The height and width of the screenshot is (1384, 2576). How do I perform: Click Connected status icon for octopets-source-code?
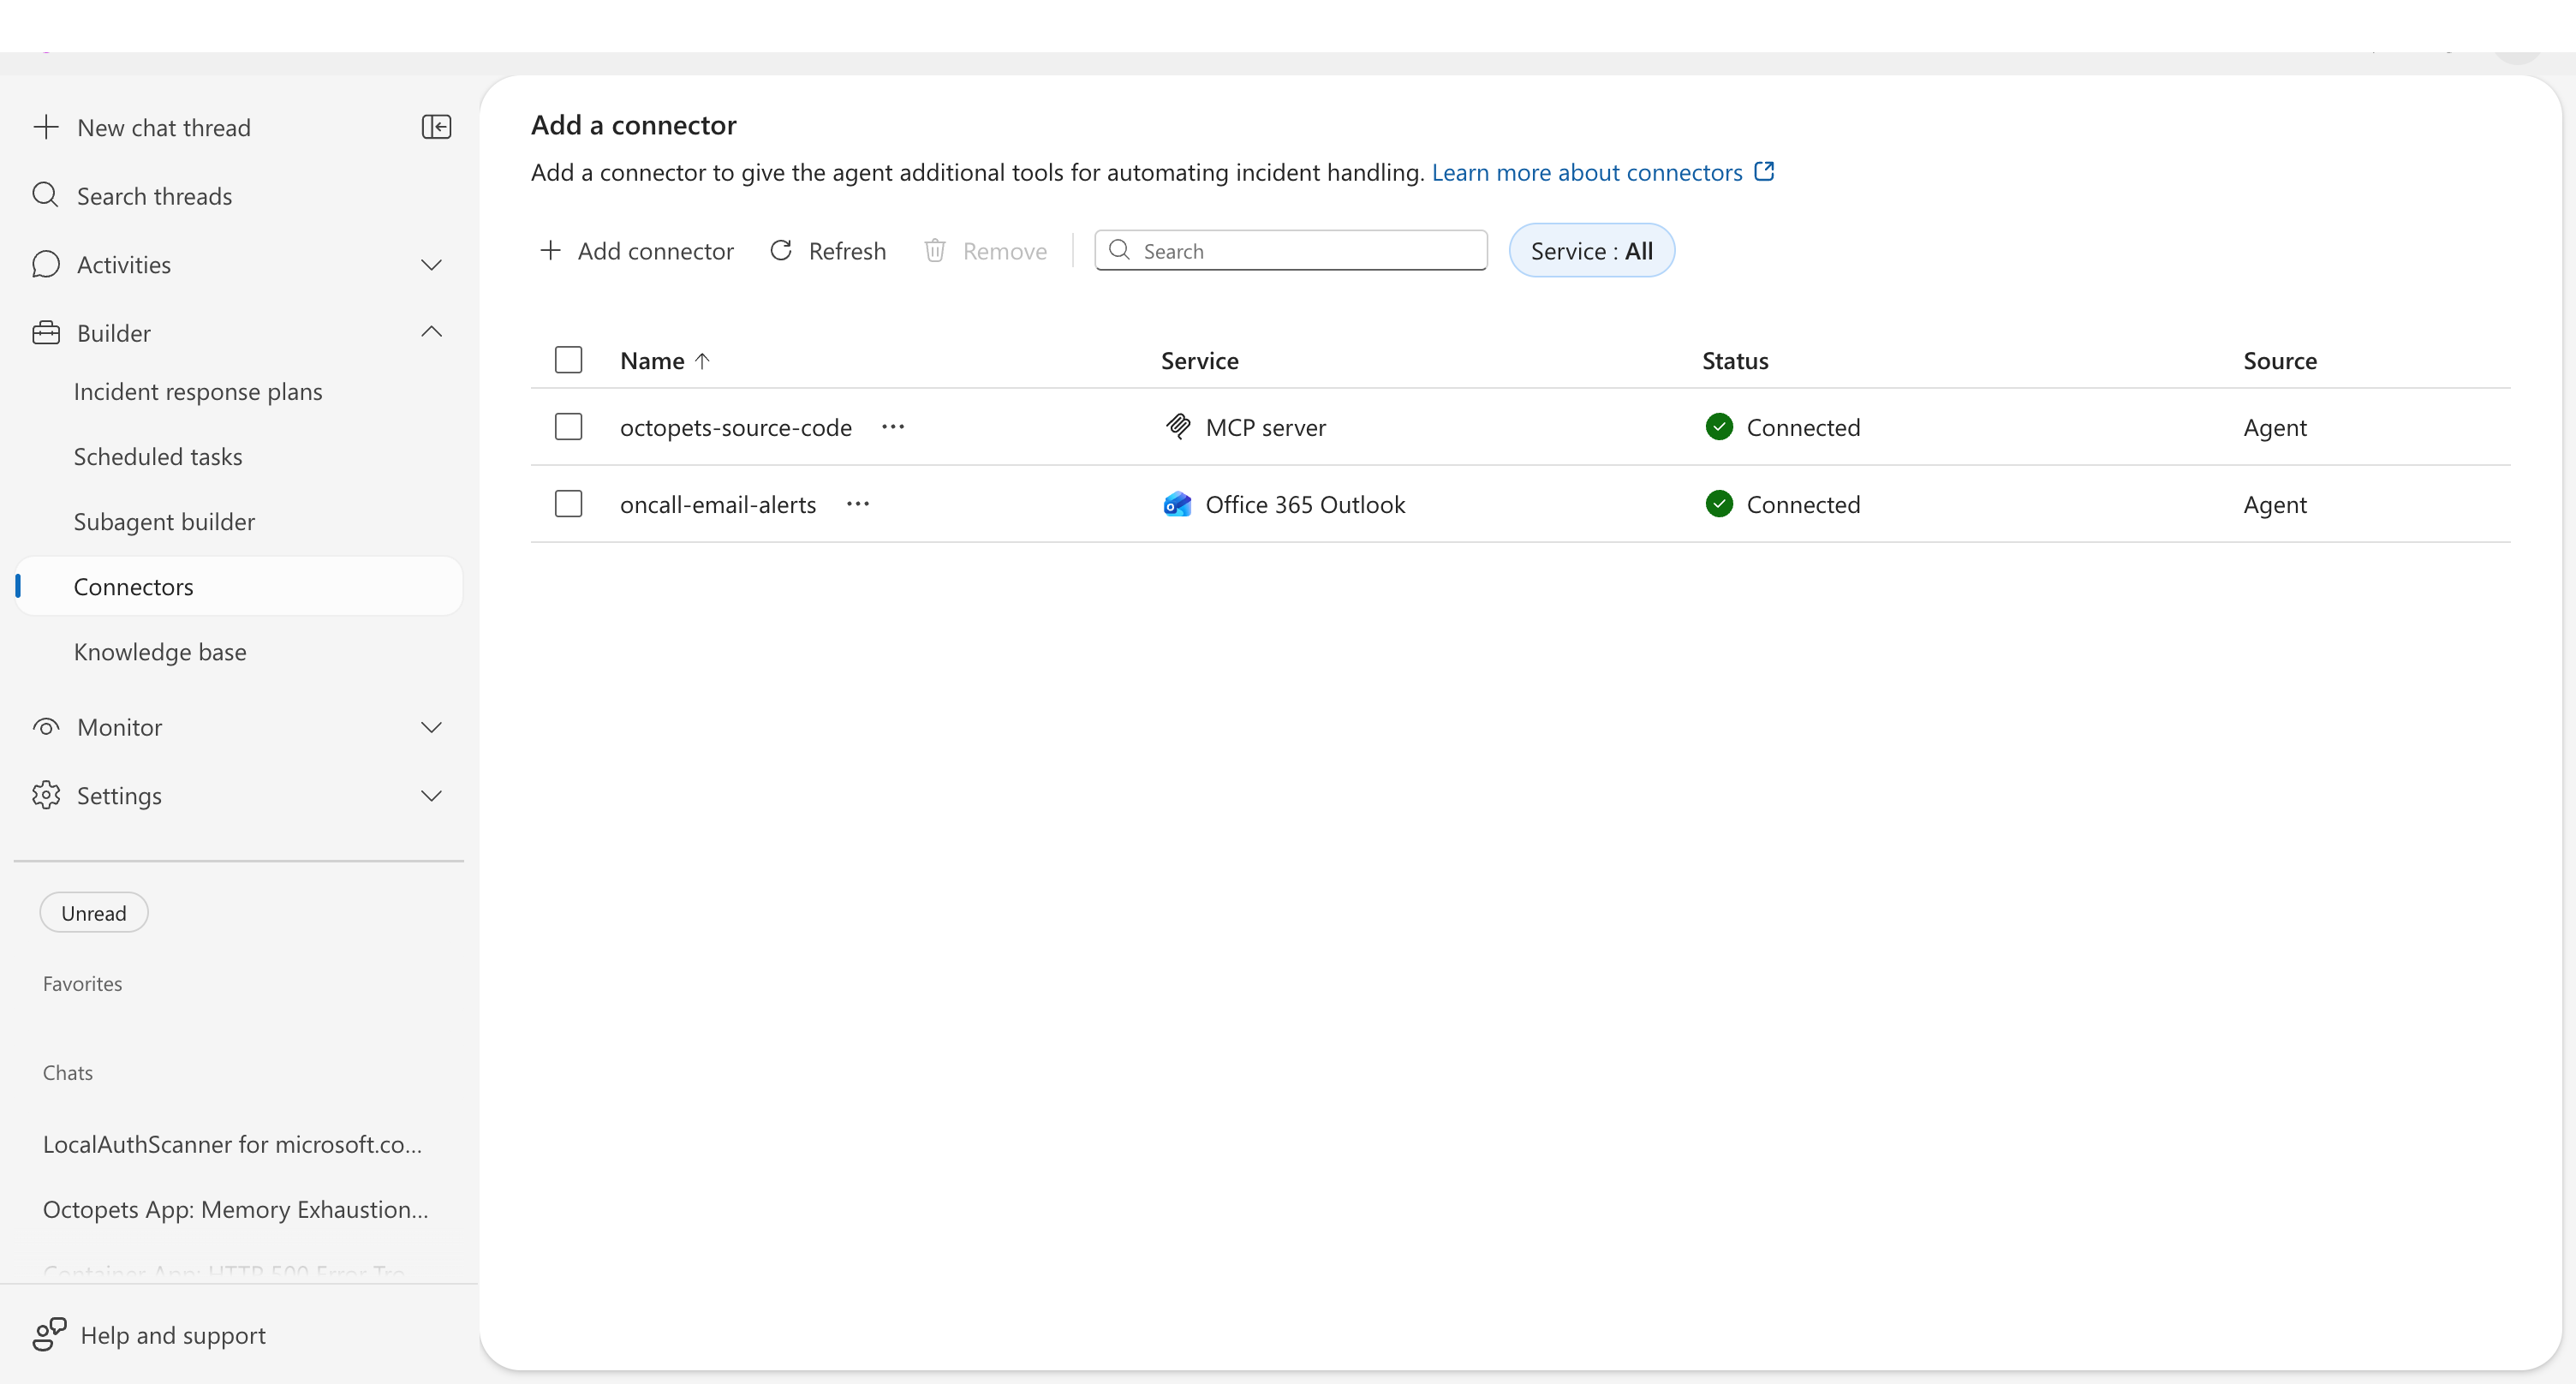point(1719,427)
